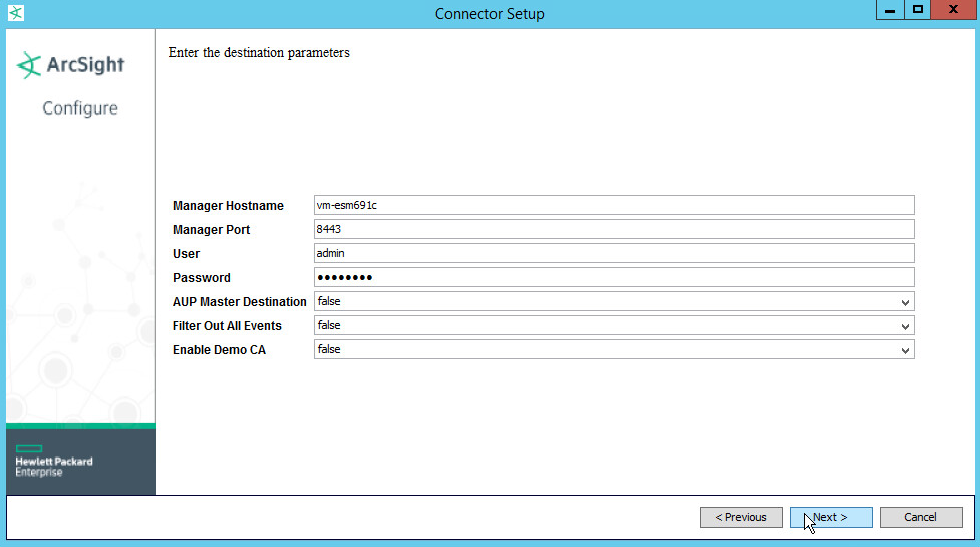
Task: Minimize the Connector Setup window
Action: [890, 9]
